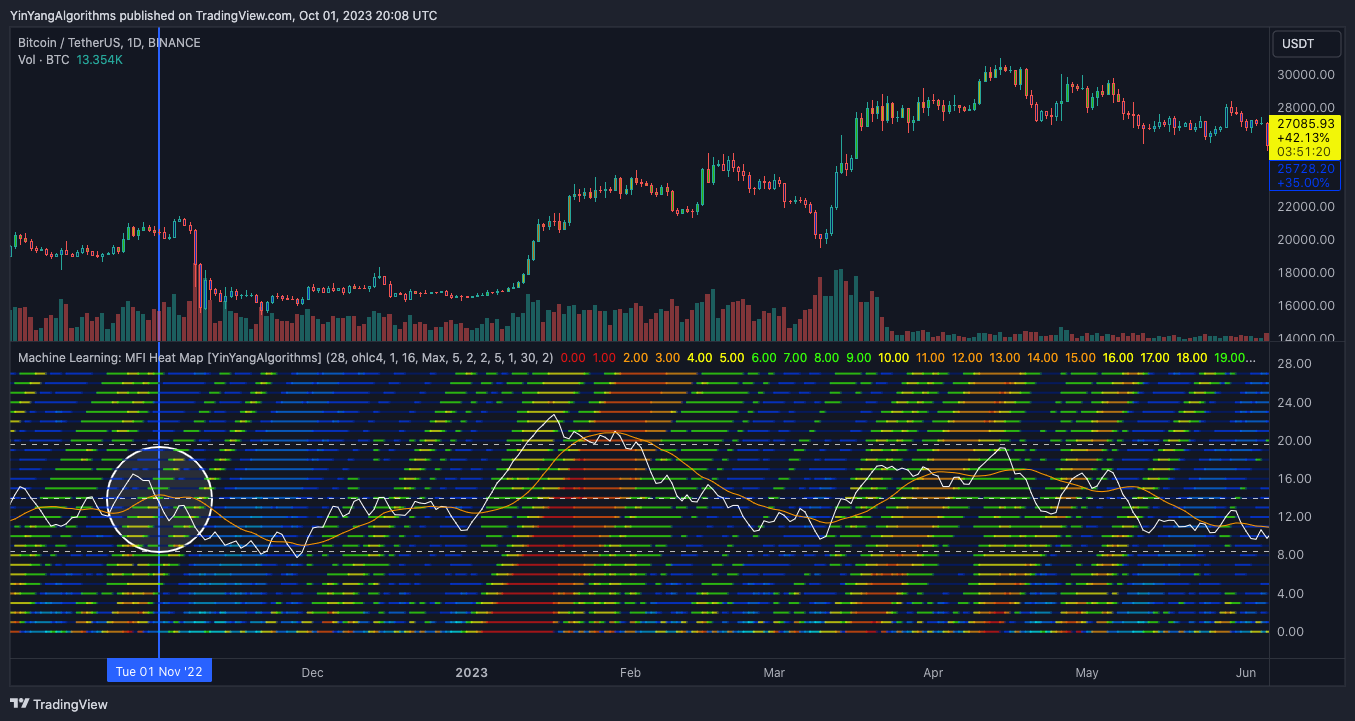Screen dimensions: 1355x721
Task: Click the orange 2.00 value in indicator legend
Action: (636, 357)
